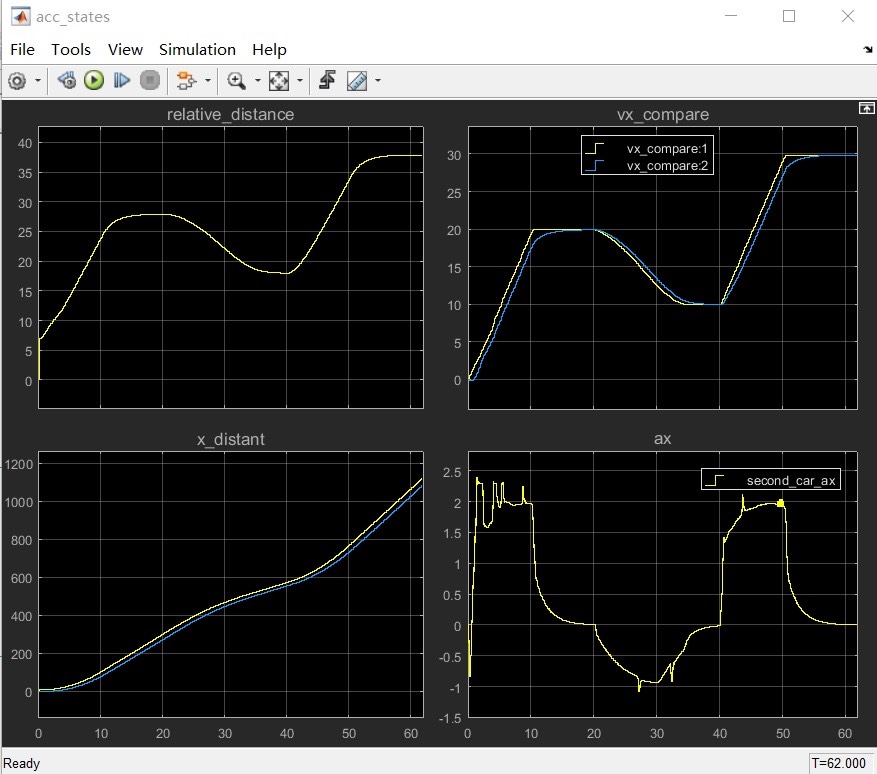
Task: Expand the Zoom tool dropdown arrow
Action: [x=257, y=81]
